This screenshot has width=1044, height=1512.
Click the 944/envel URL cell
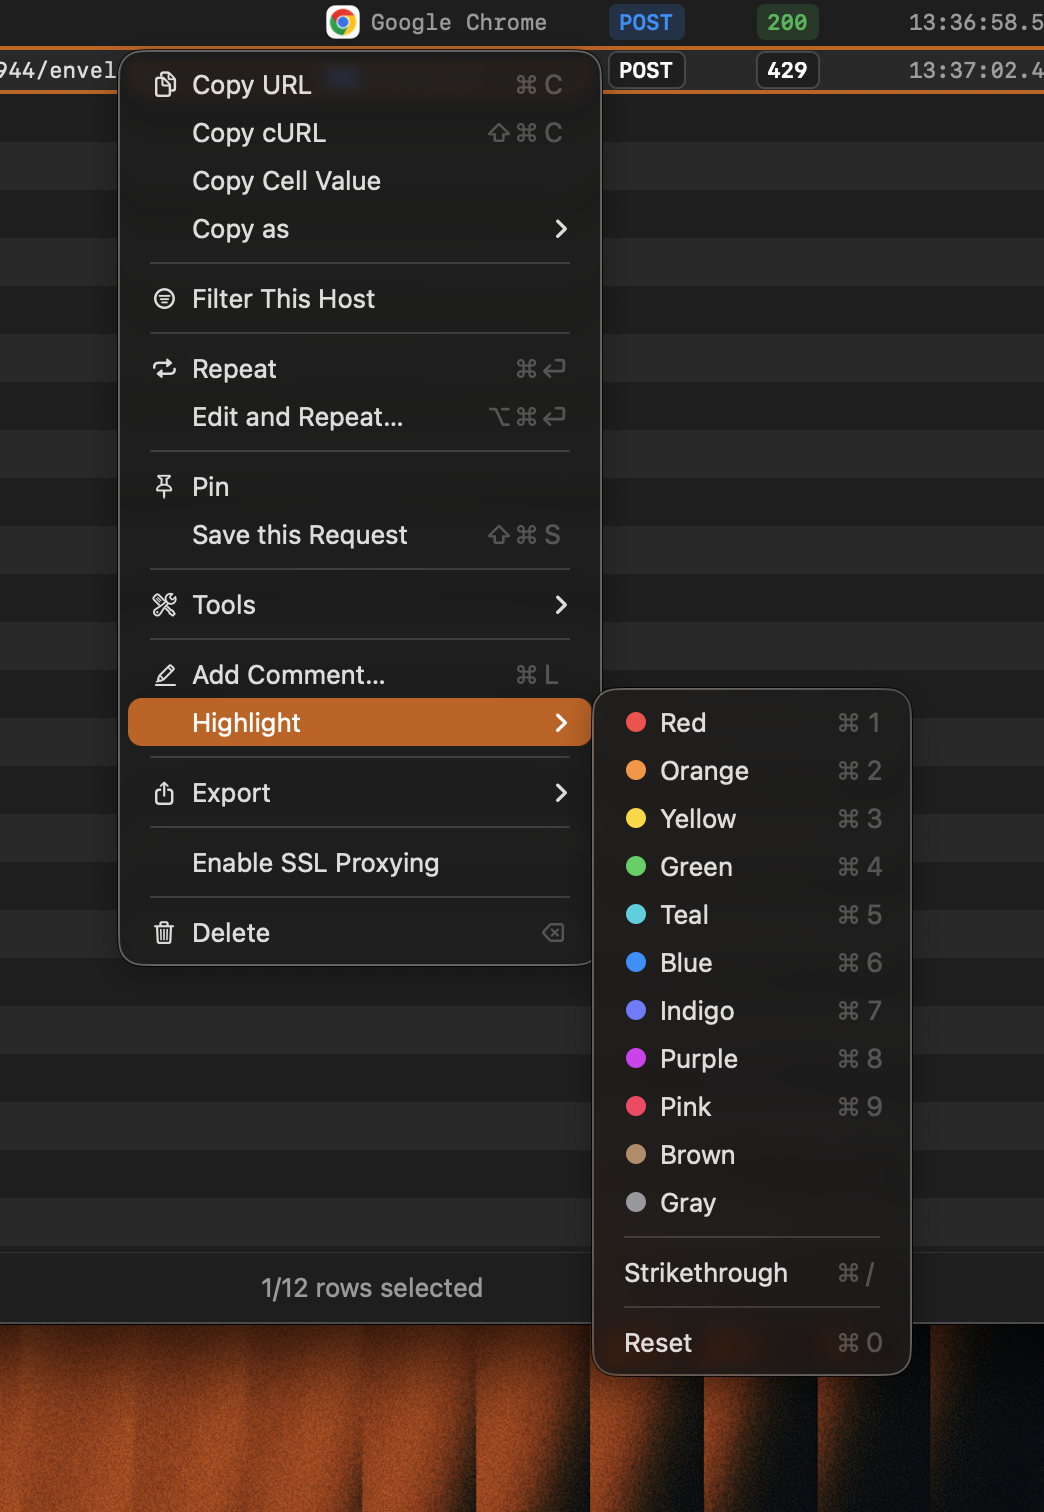pos(58,70)
